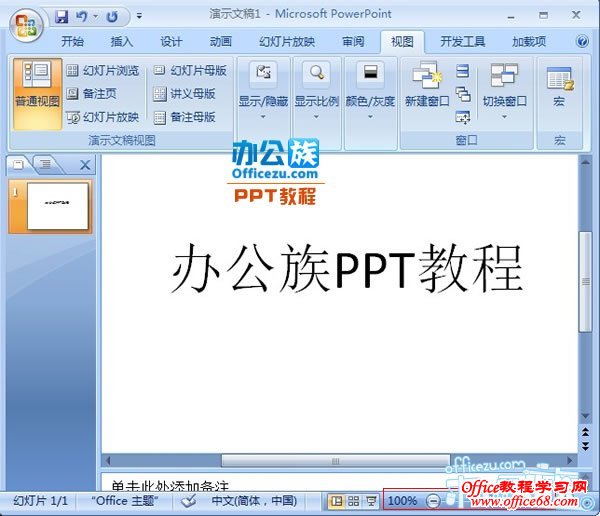Image resolution: width=600 pixels, height=516 pixels.
Task: Click the 新建窗口 icon
Action: coord(427,75)
